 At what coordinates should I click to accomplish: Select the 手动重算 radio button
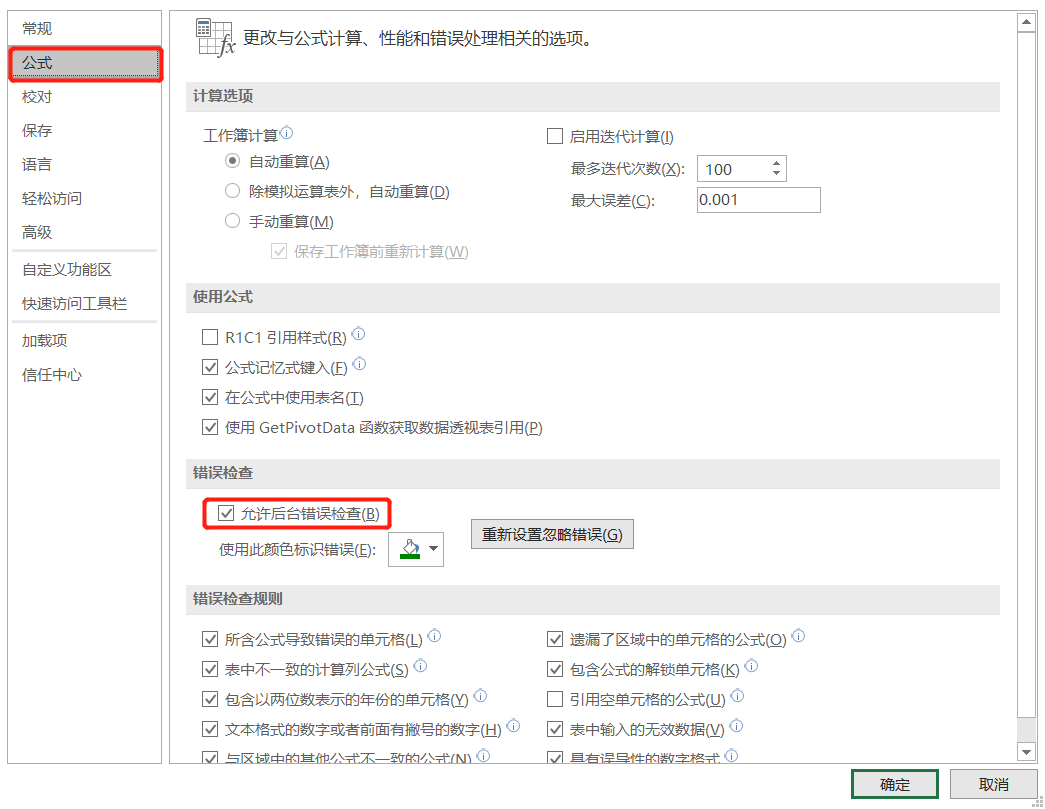pos(233,221)
